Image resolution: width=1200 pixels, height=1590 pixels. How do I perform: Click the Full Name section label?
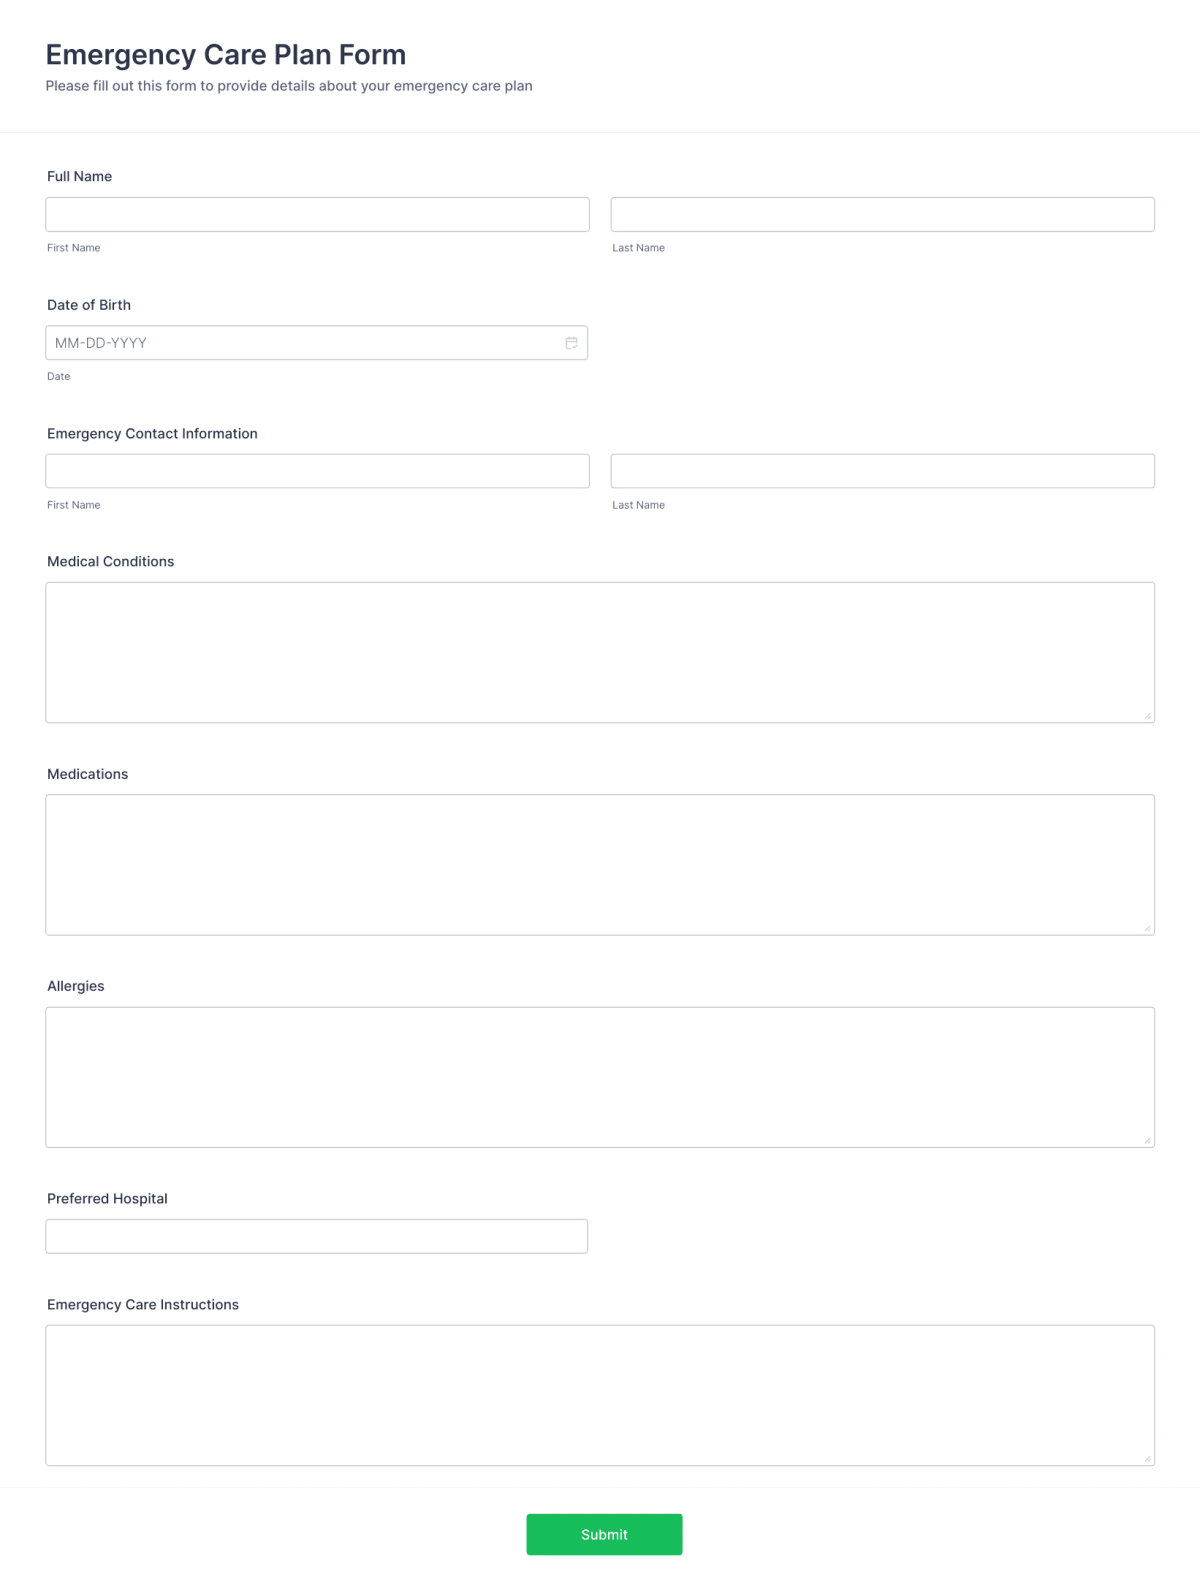(79, 176)
